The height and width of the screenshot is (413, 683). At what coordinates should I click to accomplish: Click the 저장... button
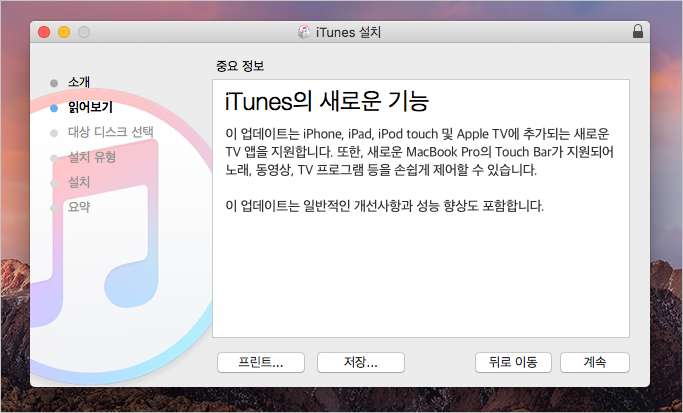(361, 362)
